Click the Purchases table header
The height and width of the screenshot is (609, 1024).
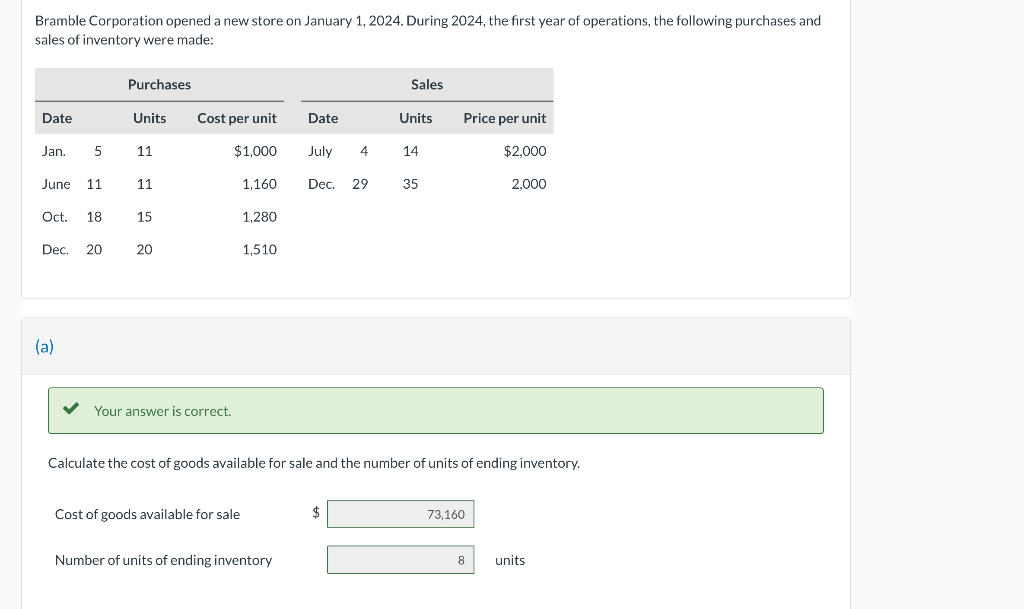(159, 84)
